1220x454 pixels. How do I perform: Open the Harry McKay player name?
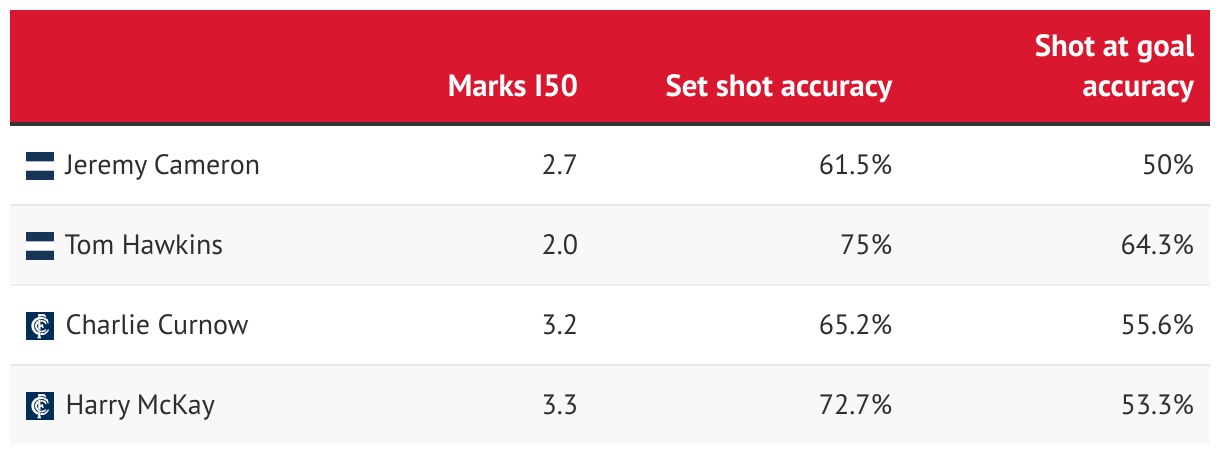click(x=140, y=406)
